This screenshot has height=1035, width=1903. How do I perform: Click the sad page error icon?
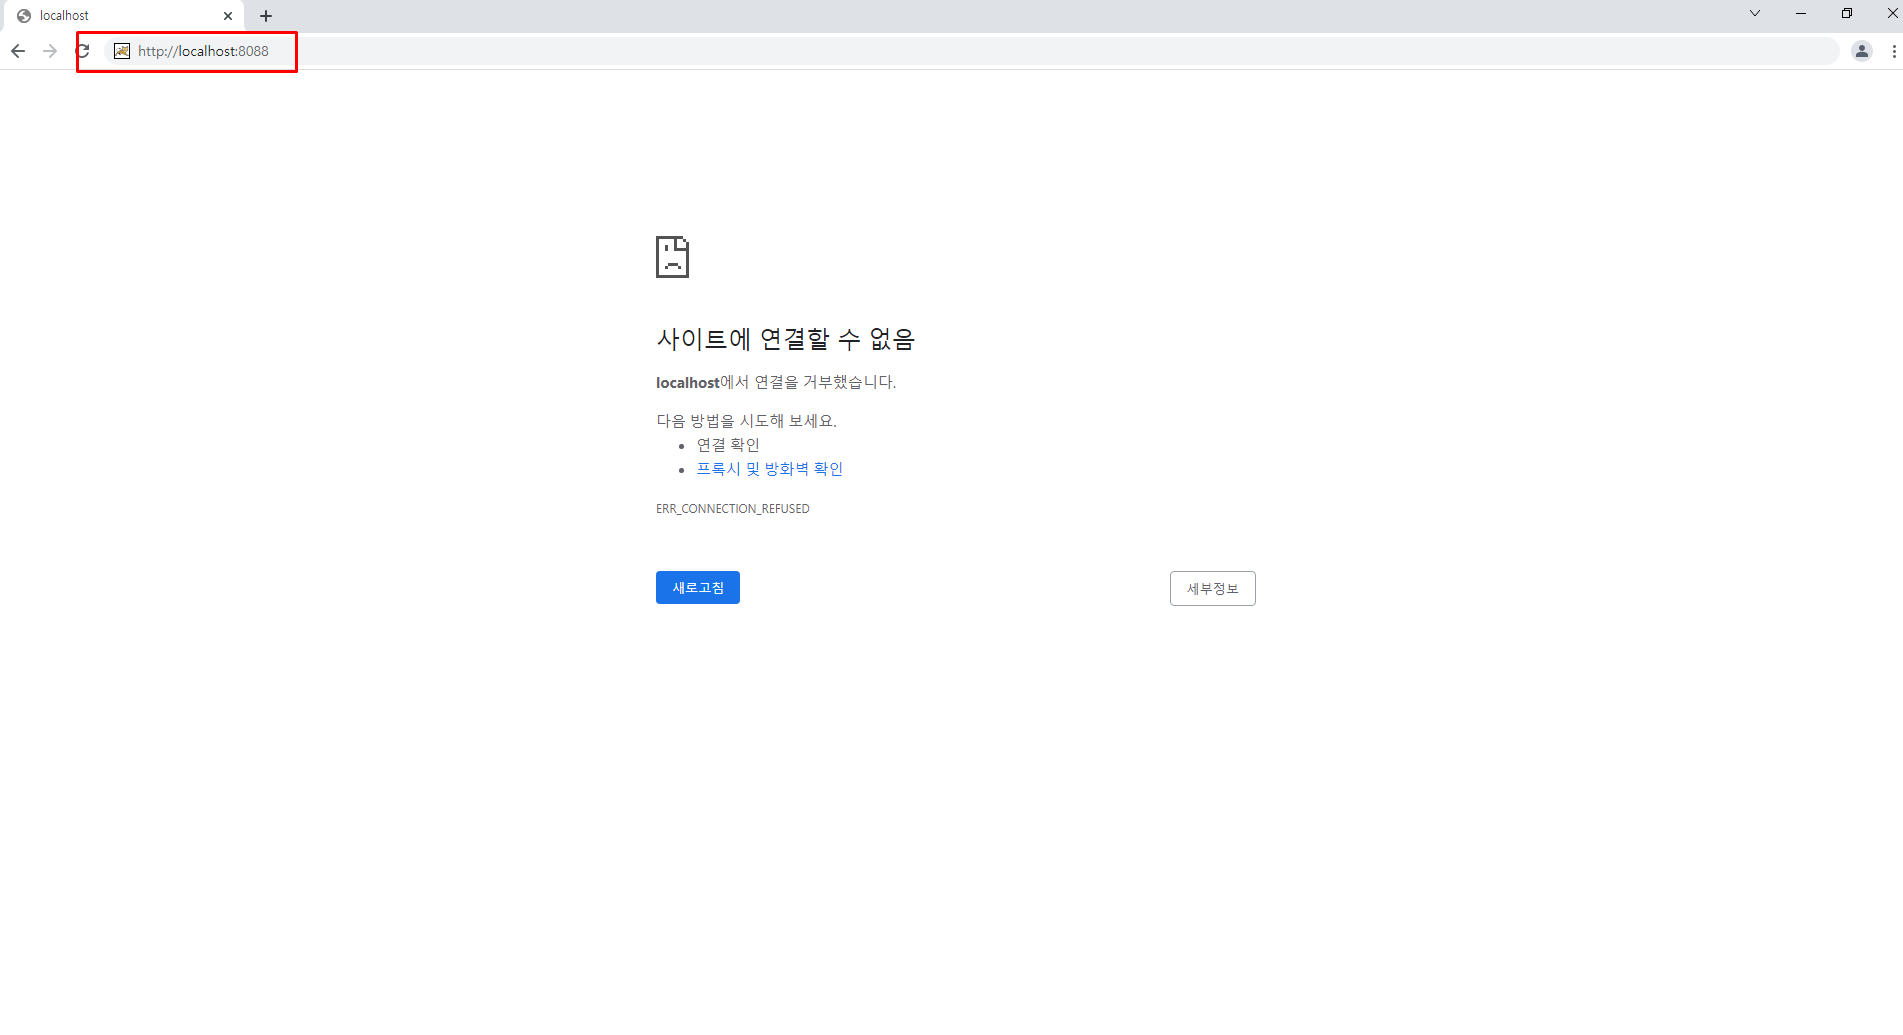[672, 257]
